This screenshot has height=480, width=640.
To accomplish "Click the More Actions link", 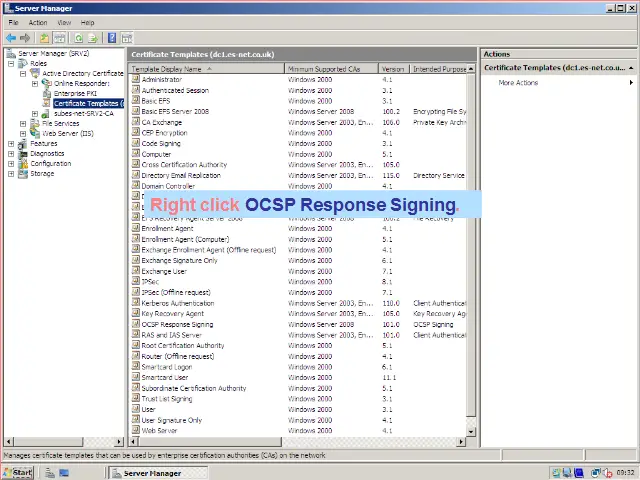I will (x=518, y=83).
